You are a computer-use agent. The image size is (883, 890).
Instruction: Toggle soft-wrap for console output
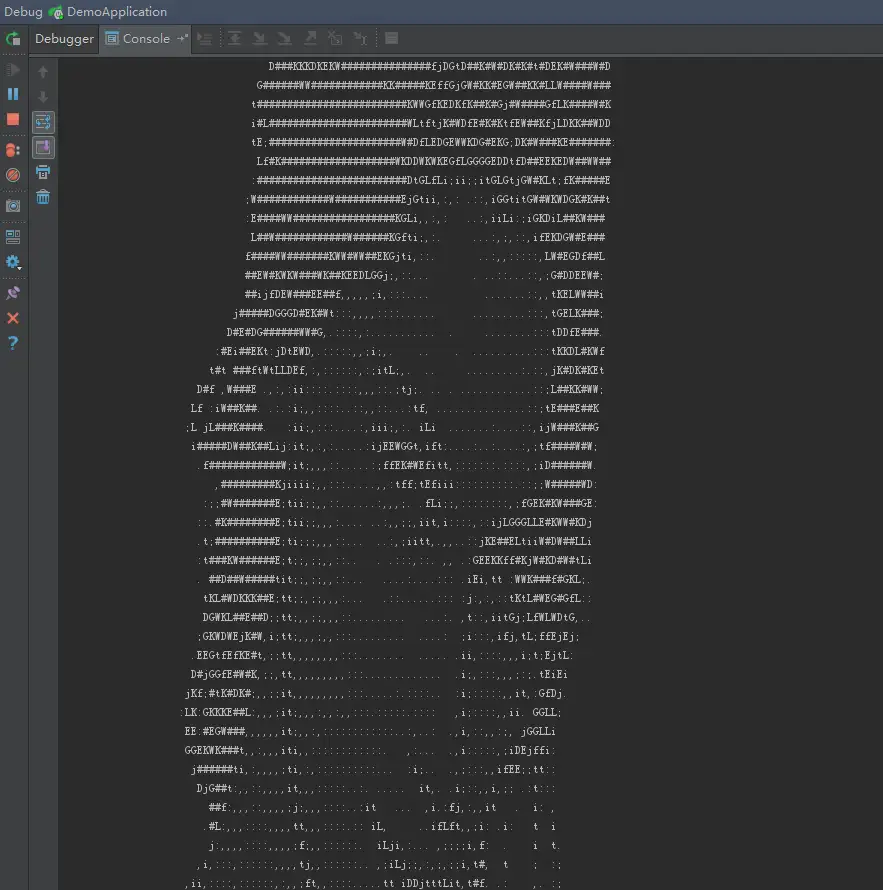click(x=43, y=122)
